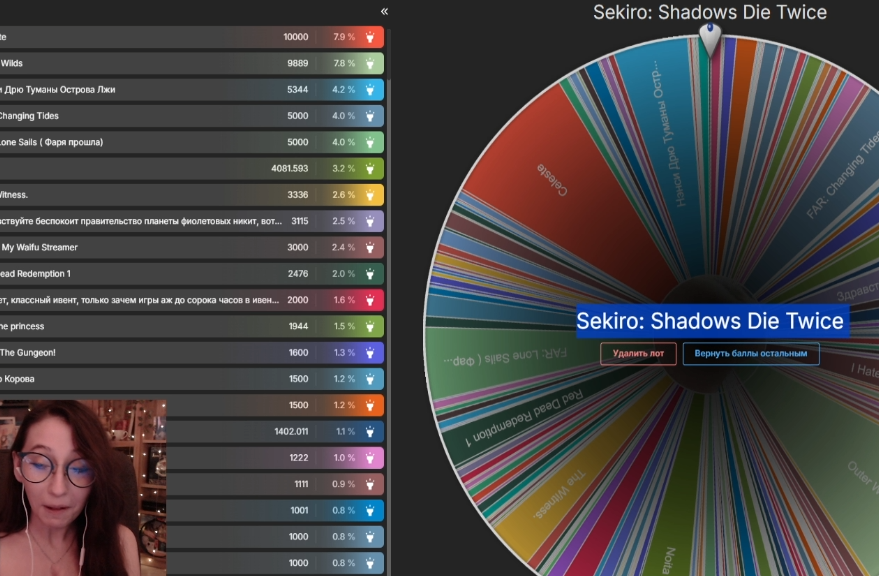
Task: Click the bid icon on the 3115 row
Action: pyautogui.click(x=370, y=221)
